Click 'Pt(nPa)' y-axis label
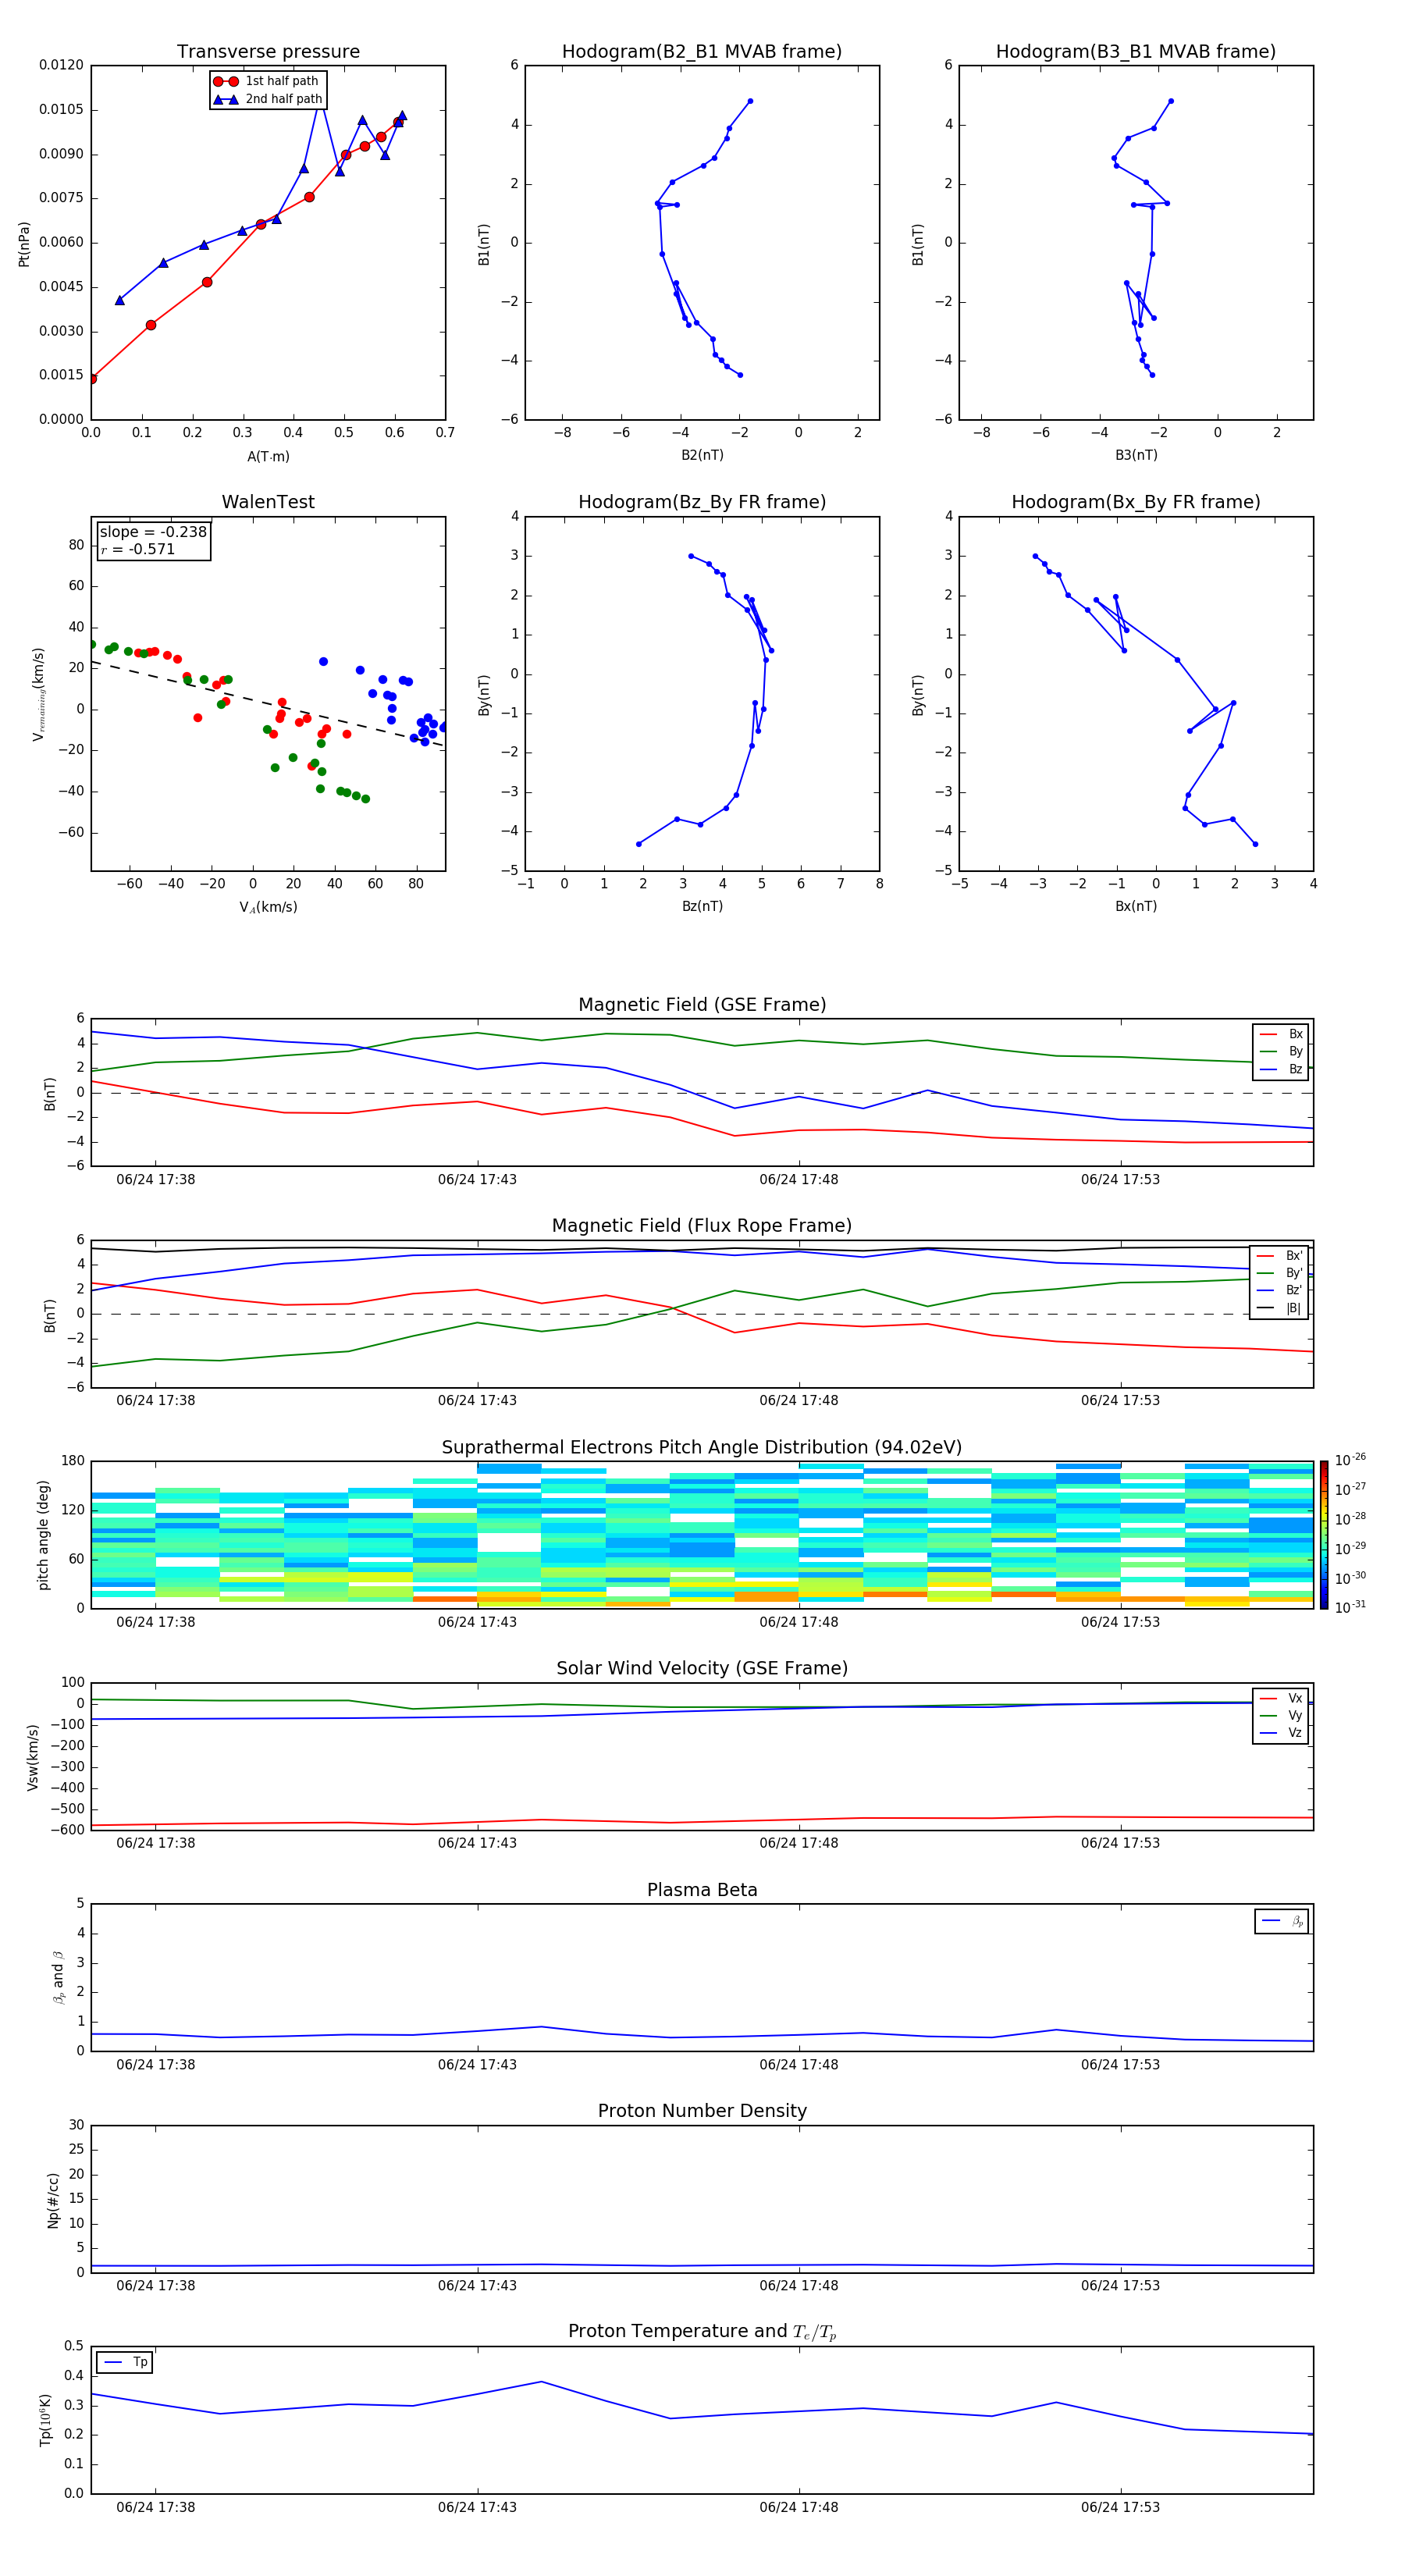The width and height of the screenshot is (1405, 2576). click(x=24, y=243)
